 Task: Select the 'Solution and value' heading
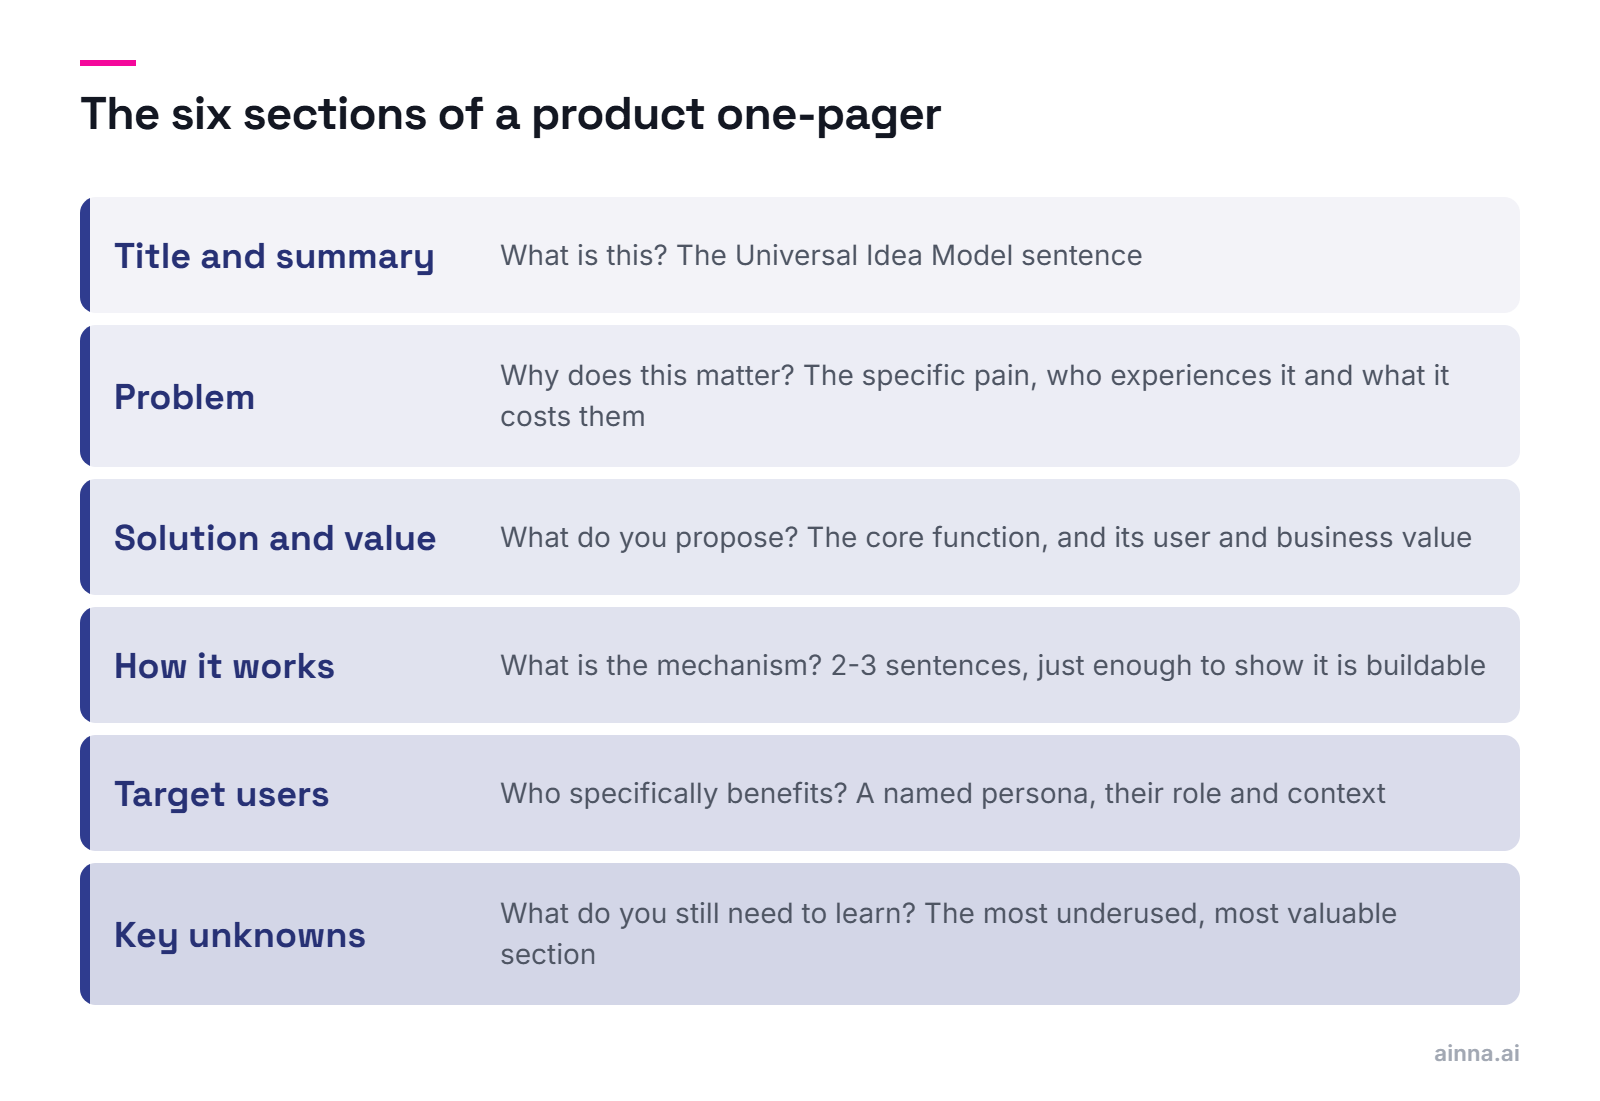click(275, 538)
